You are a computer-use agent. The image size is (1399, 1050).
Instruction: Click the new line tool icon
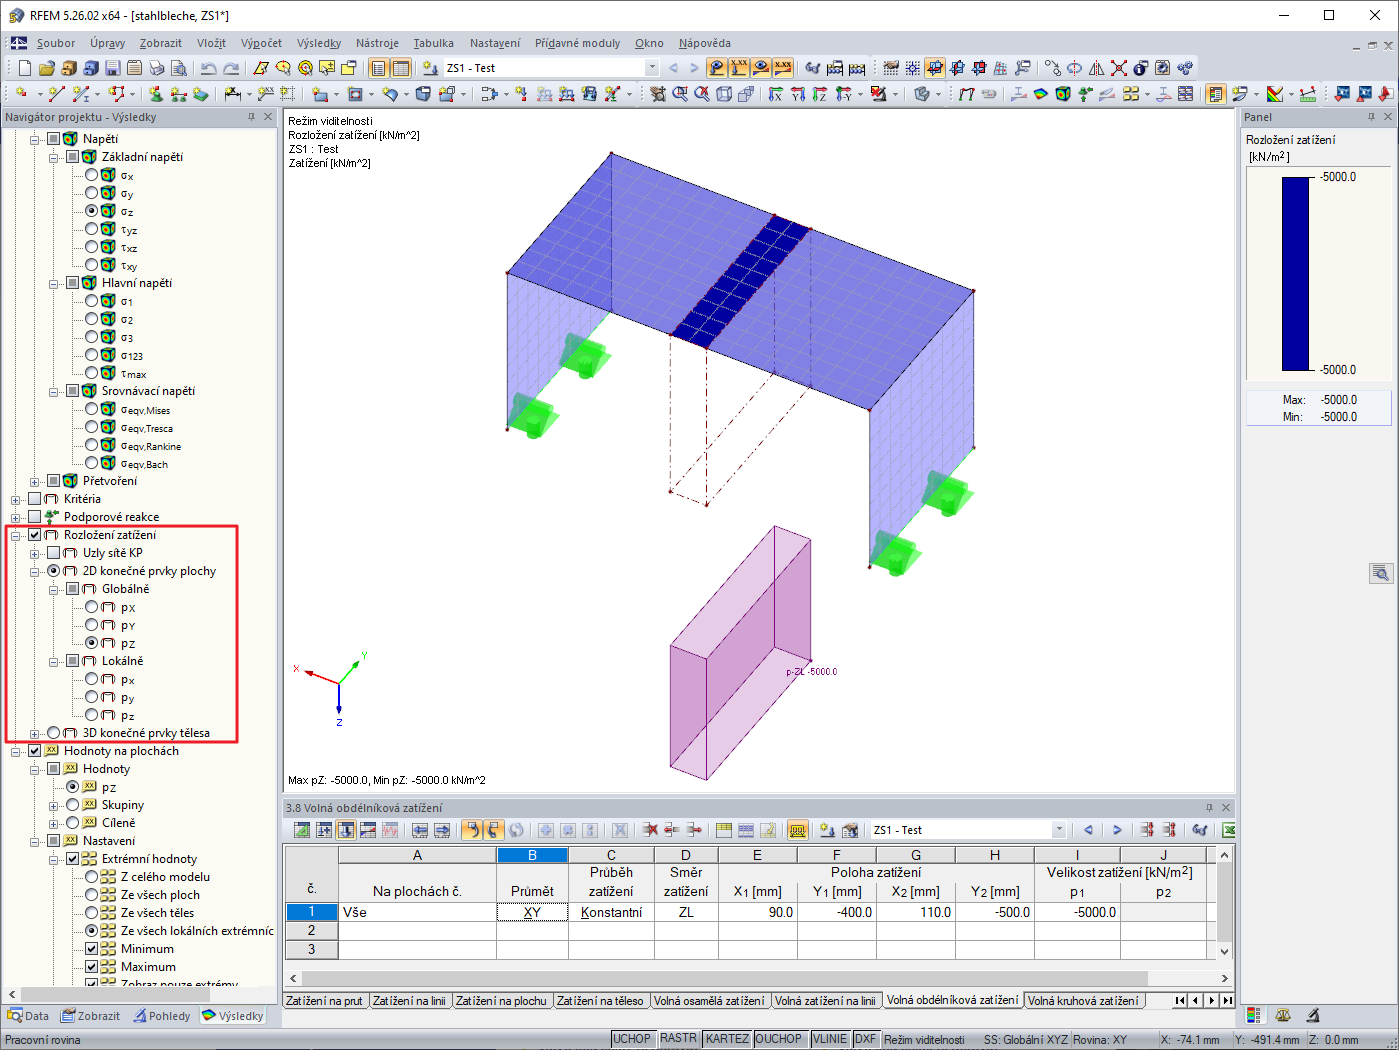[57, 94]
